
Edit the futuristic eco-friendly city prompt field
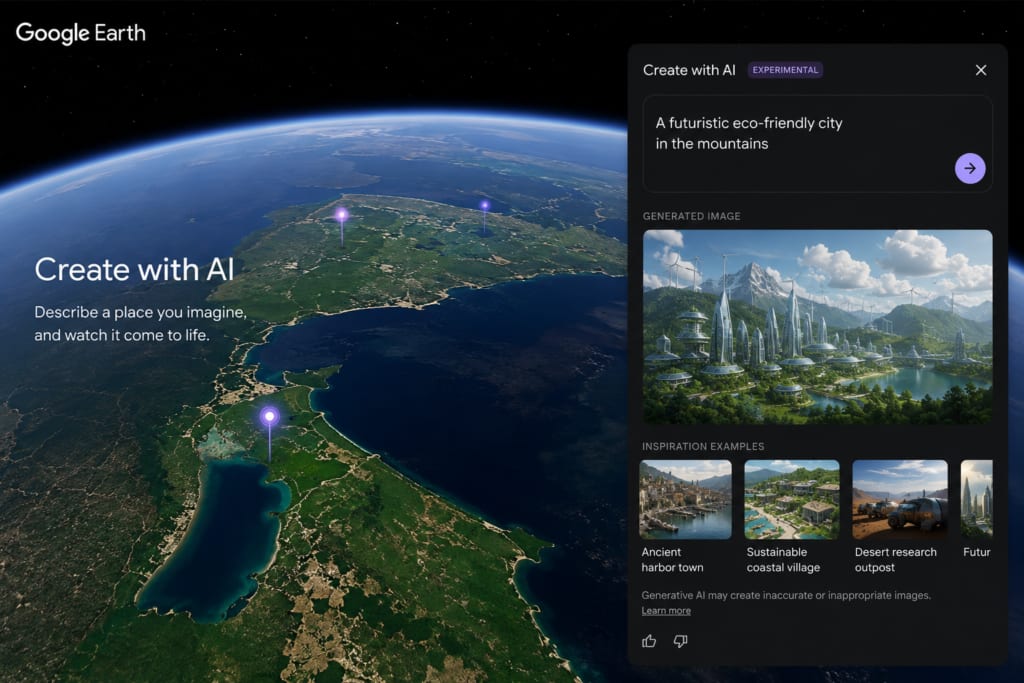pos(817,144)
